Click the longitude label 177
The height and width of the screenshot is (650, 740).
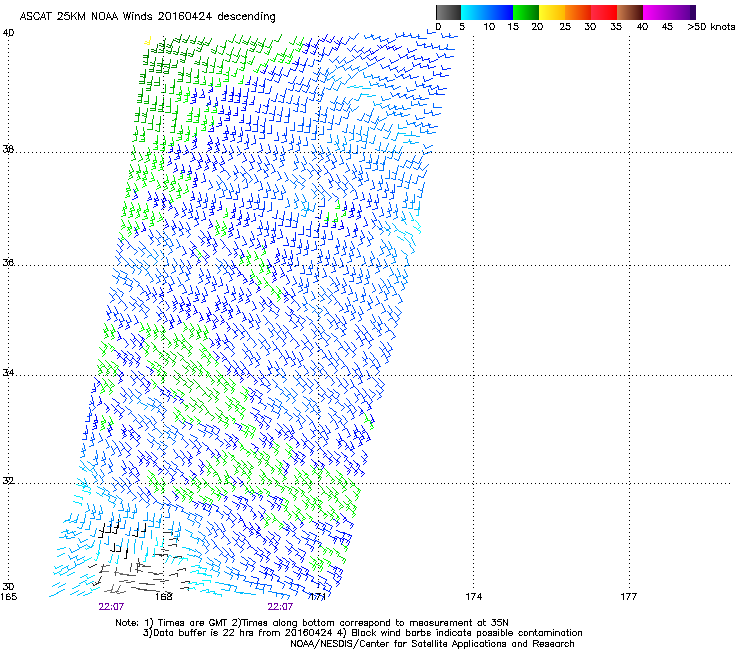[x=629, y=597]
